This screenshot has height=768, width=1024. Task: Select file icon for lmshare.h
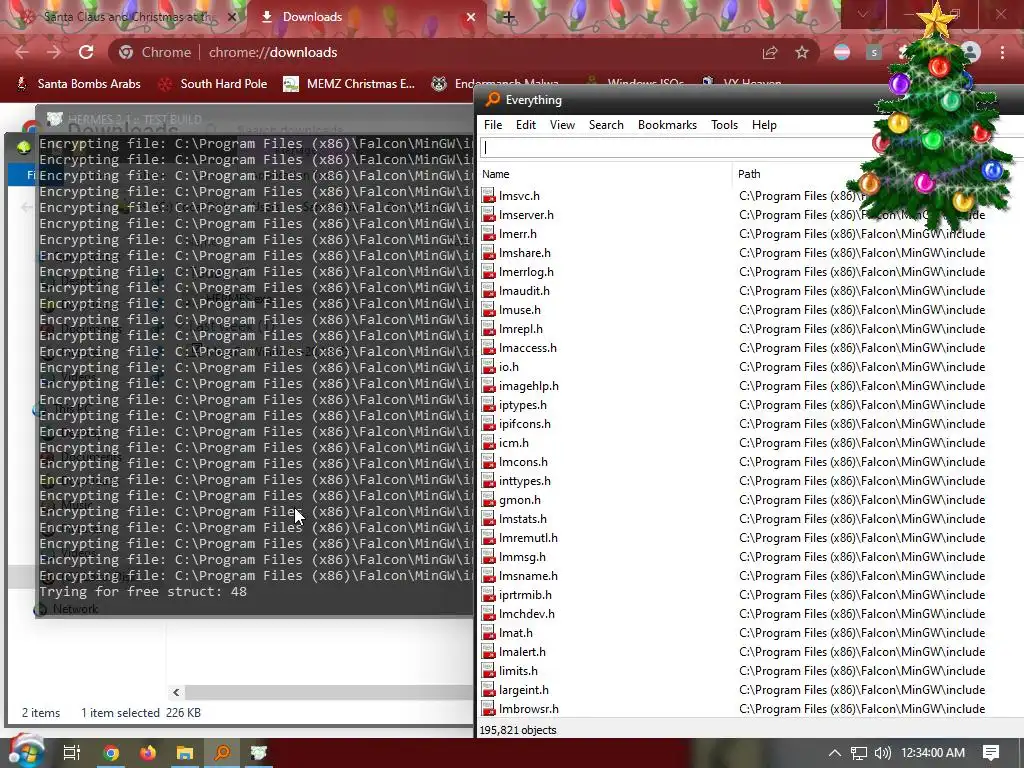pyautogui.click(x=488, y=253)
